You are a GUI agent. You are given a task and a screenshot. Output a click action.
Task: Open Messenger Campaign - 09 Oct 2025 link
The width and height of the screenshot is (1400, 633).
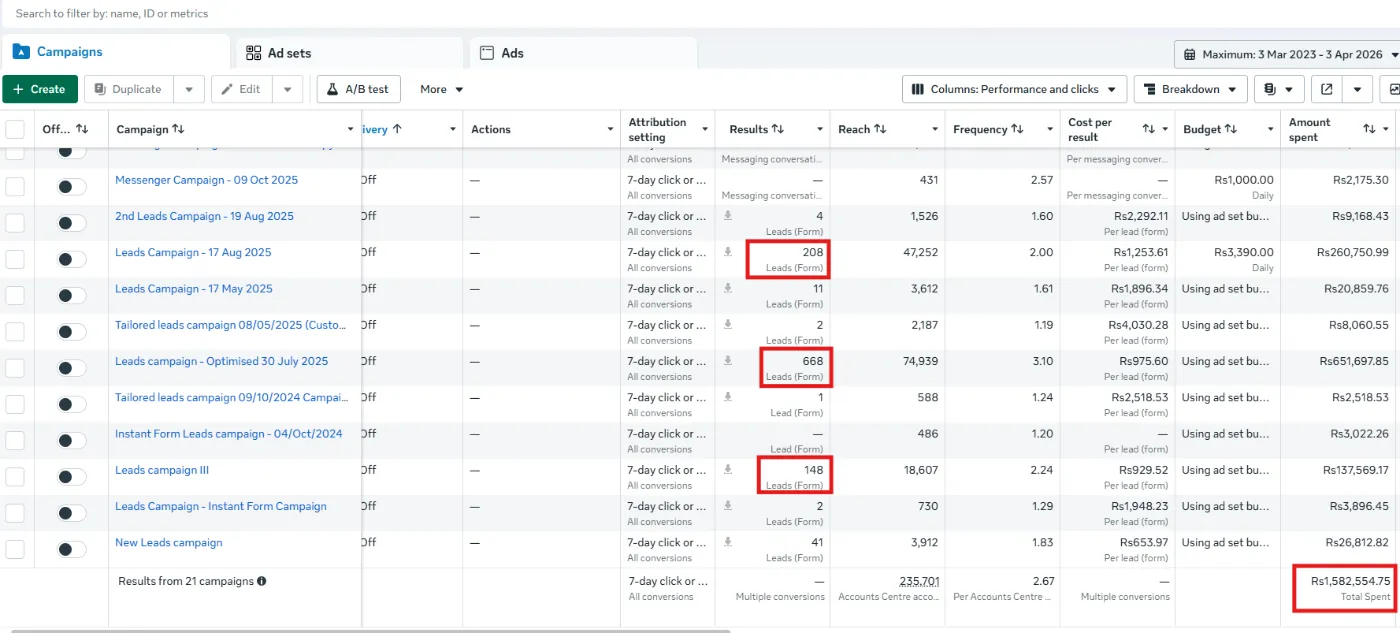pos(206,180)
